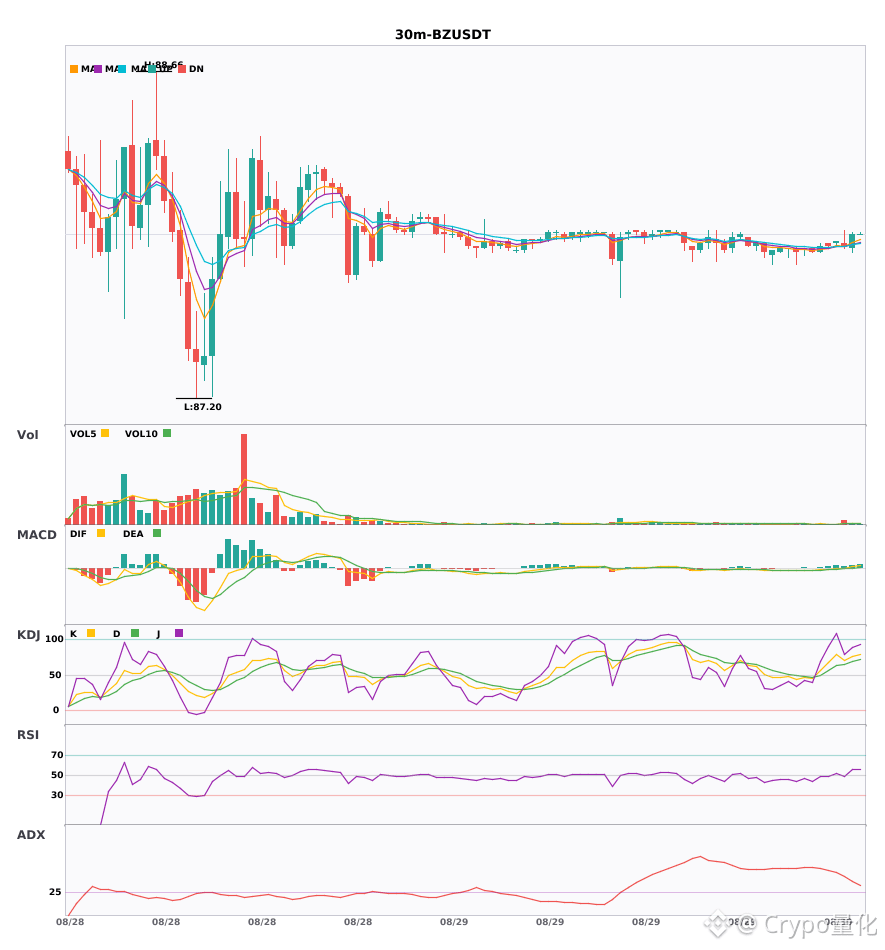Click the green D legend swatch
The image size is (885, 950).
tap(135, 633)
